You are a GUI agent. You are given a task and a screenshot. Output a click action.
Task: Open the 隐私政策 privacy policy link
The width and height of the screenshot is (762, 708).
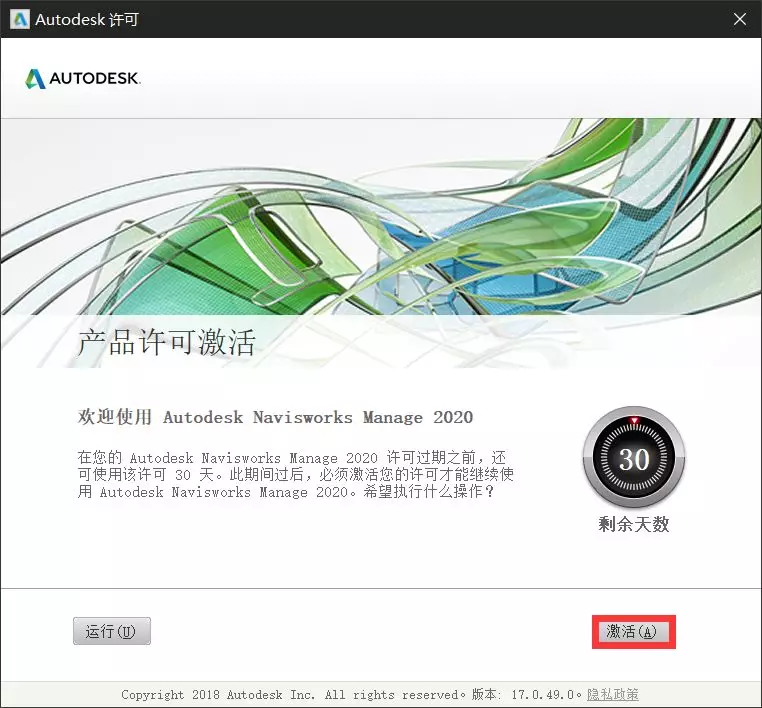click(x=612, y=694)
